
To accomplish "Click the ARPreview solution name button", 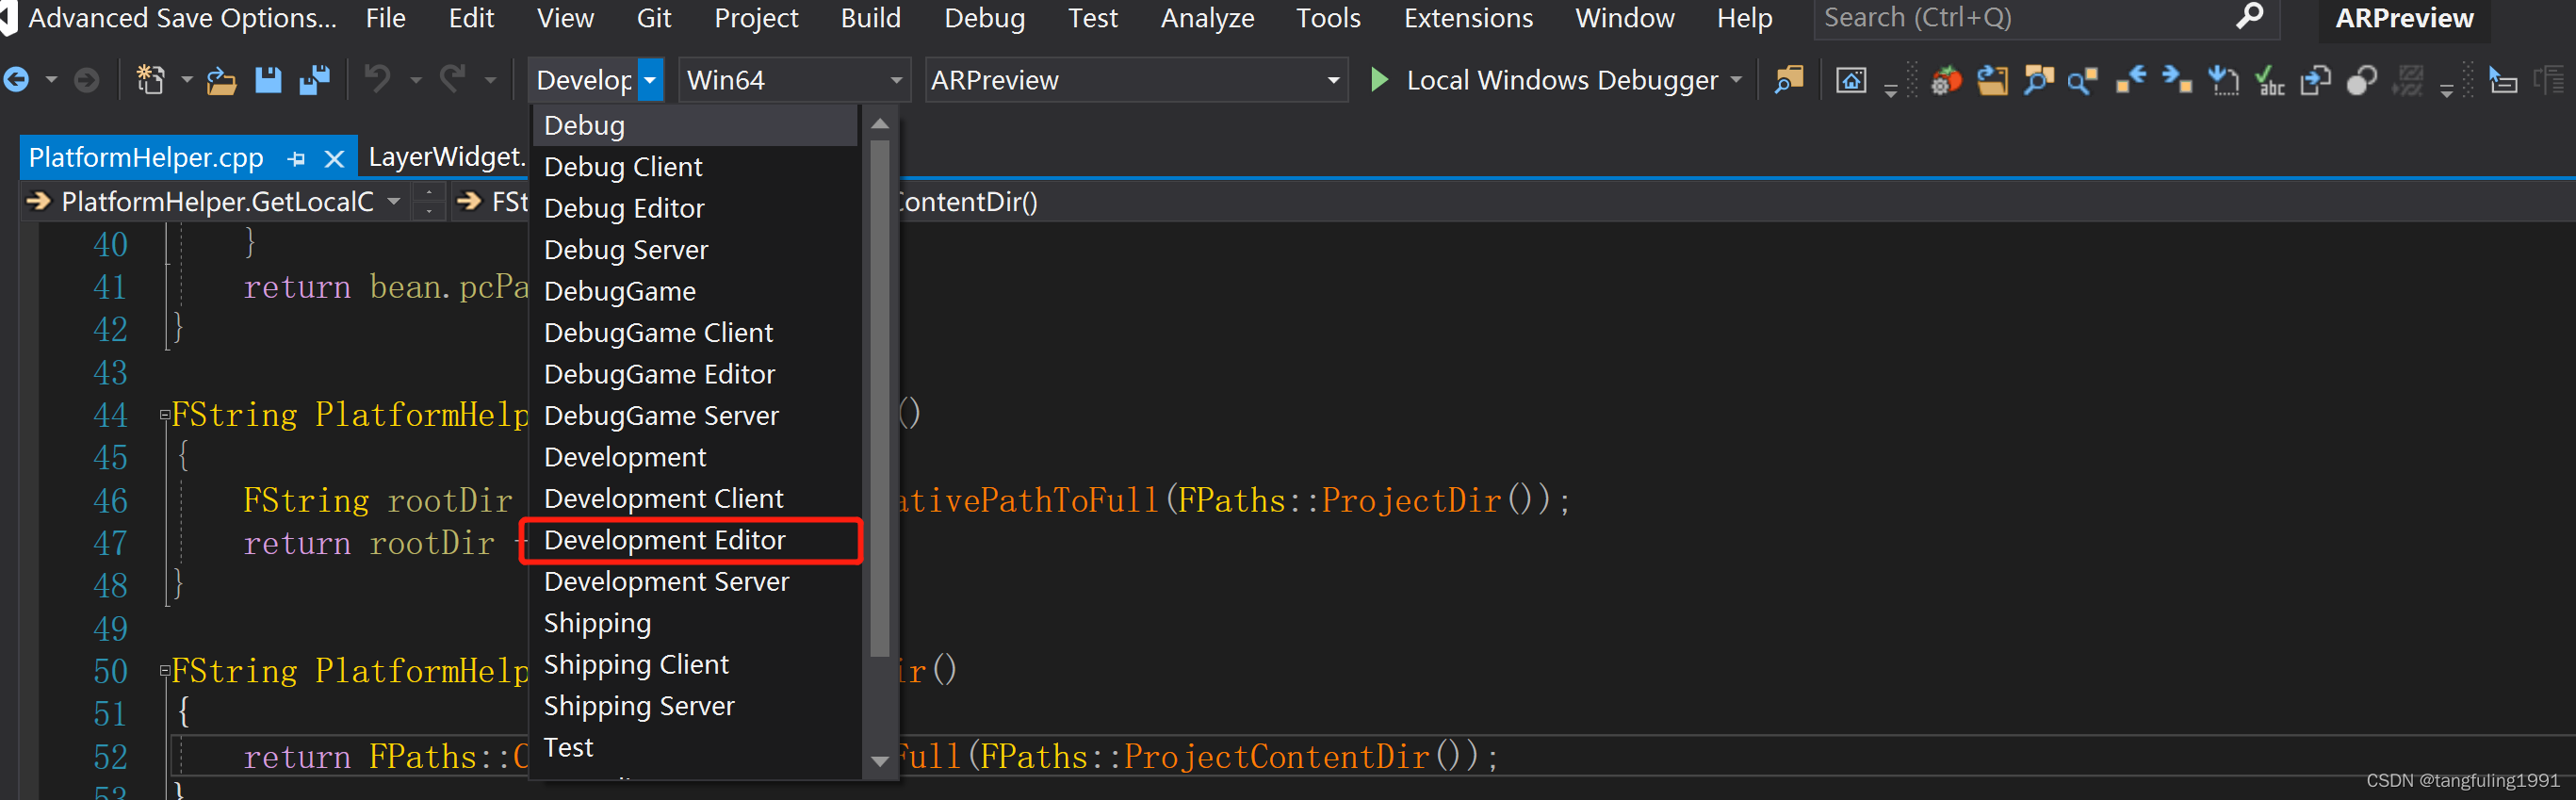I will pyautogui.click(x=2404, y=19).
